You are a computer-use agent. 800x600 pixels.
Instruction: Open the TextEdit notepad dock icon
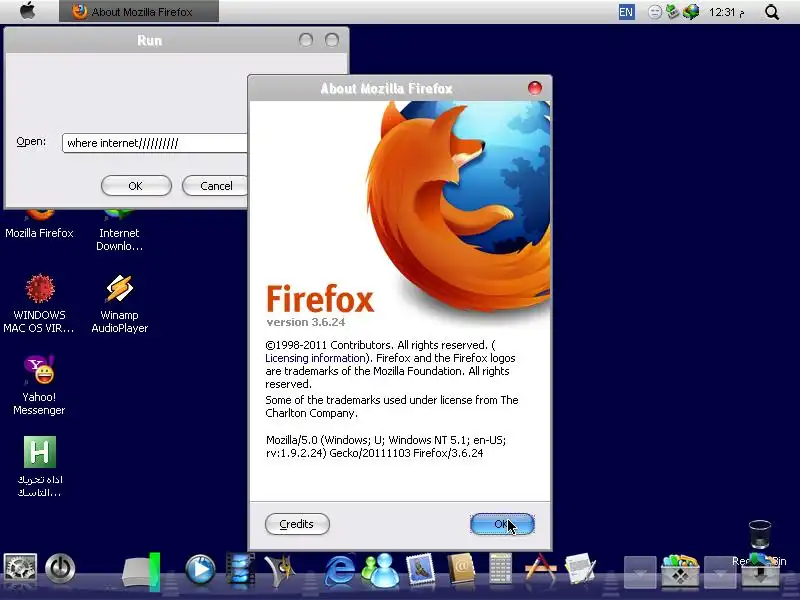pyautogui.click(x=580, y=568)
